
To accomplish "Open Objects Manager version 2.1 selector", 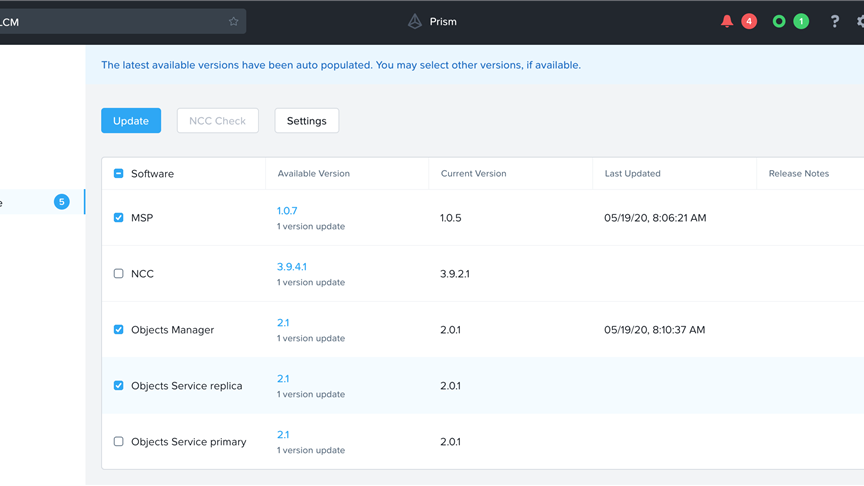I will pyautogui.click(x=283, y=323).
